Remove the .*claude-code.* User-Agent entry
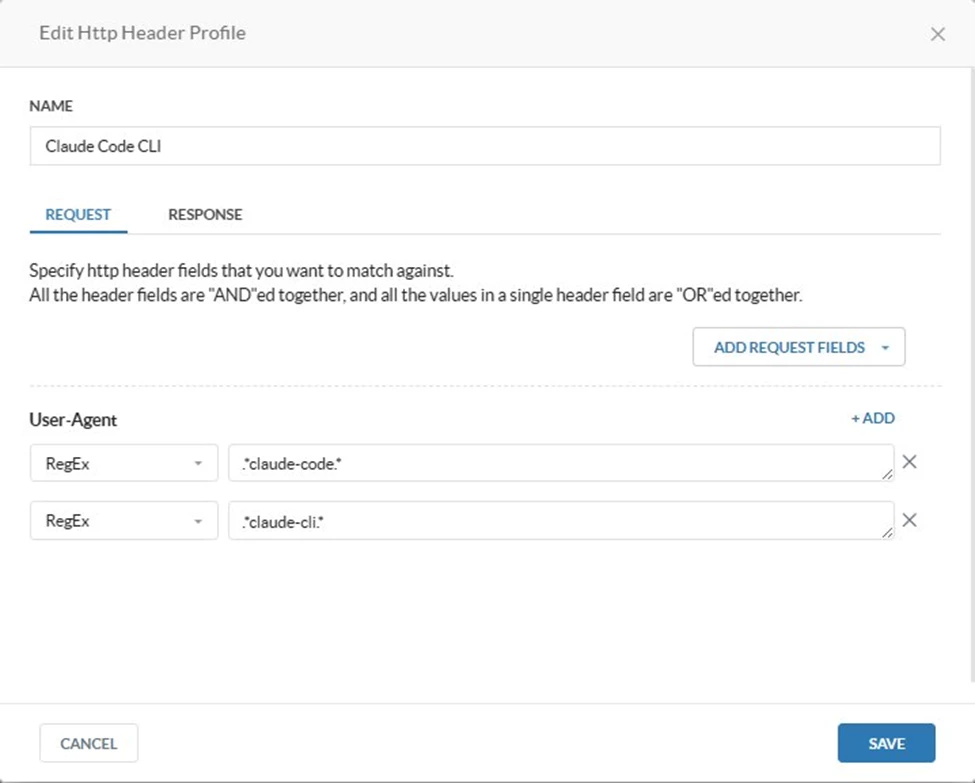This screenshot has width=975, height=783. pos(910,462)
